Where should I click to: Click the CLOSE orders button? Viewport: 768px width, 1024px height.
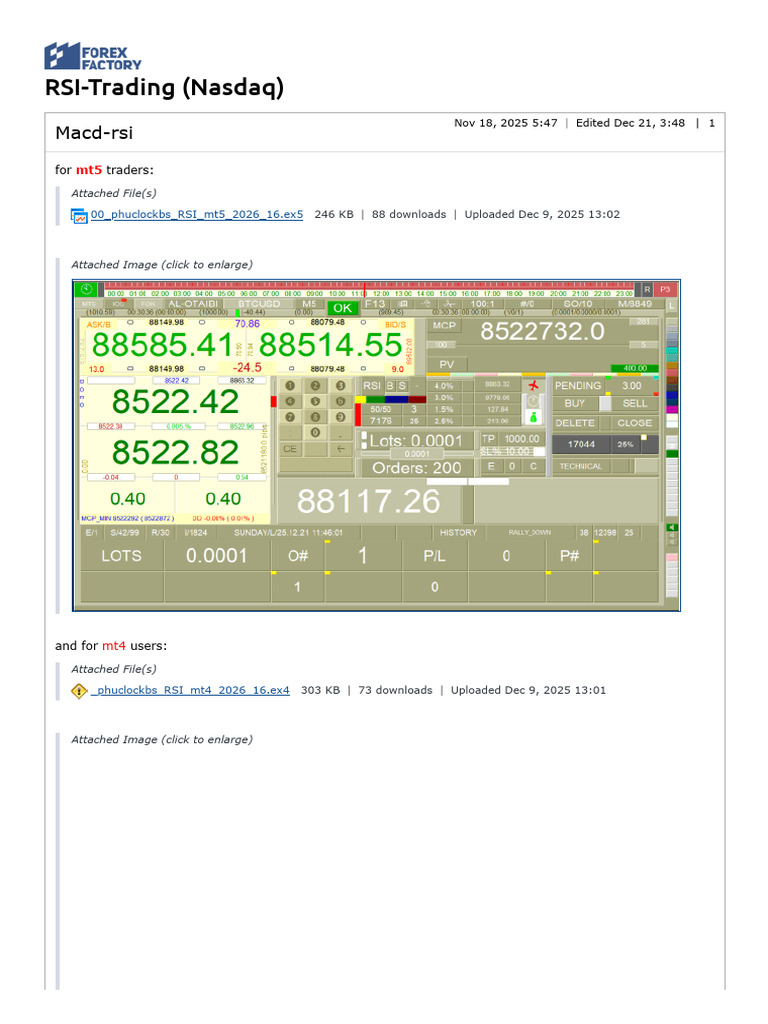(635, 423)
